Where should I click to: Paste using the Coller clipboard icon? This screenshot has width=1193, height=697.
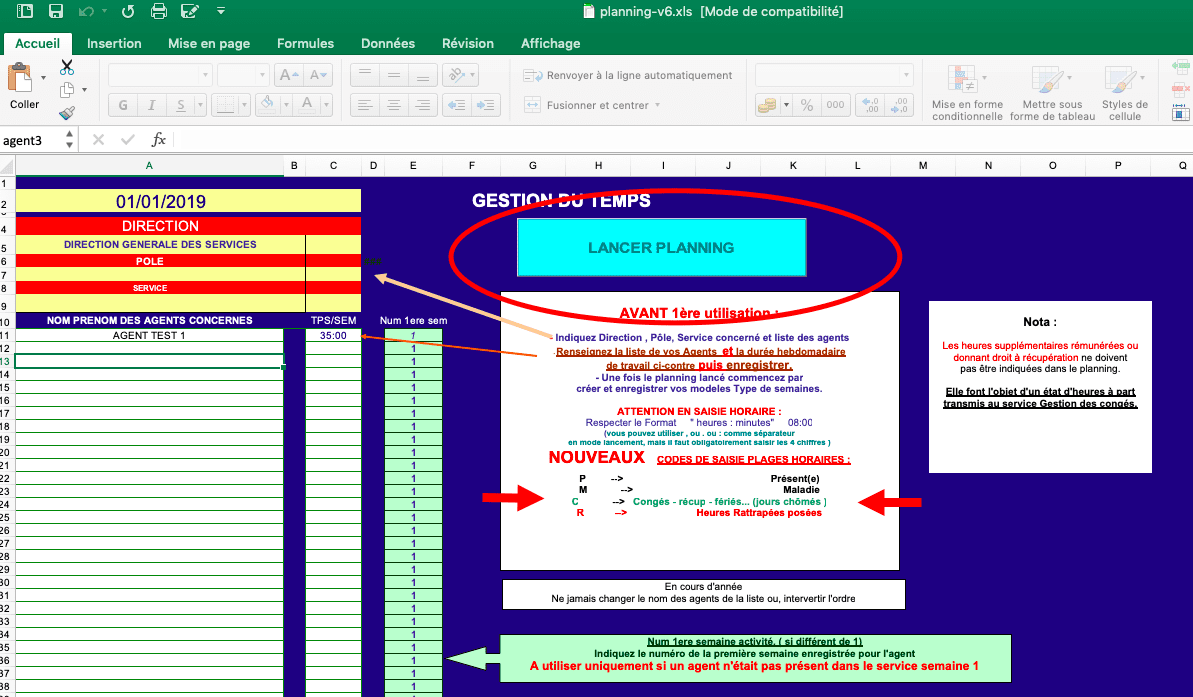pyautogui.click(x=20, y=79)
